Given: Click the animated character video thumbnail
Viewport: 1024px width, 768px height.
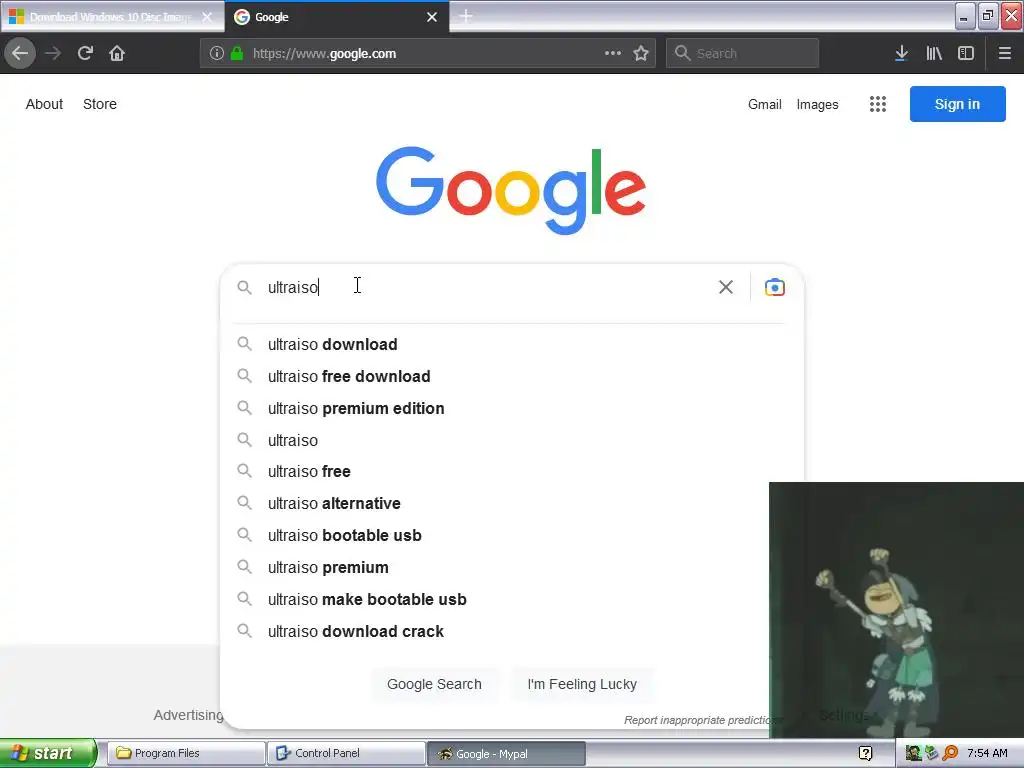Looking at the screenshot, I should point(896,610).
